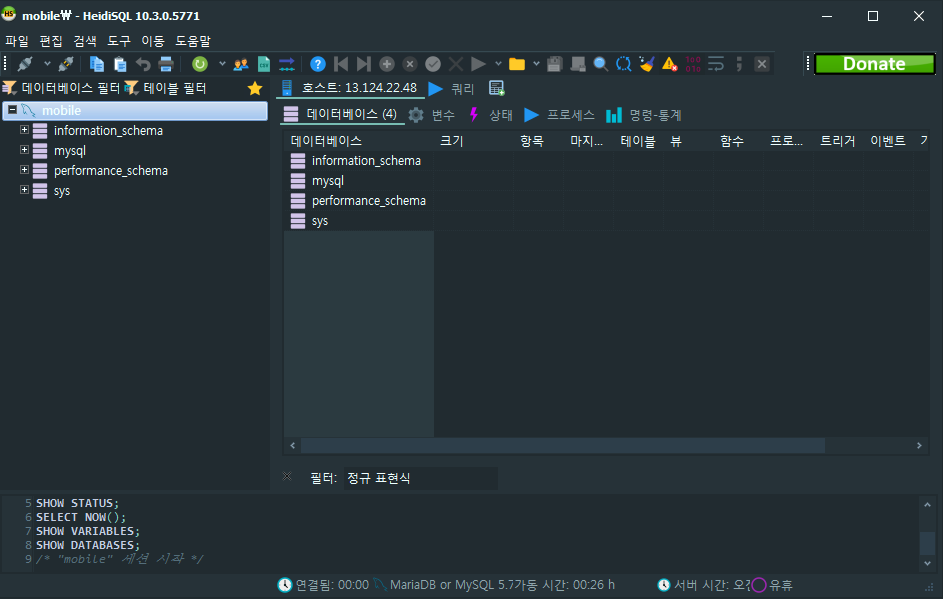Click the warning triangle with red X icon
Viewport: 943px width, 599px height.
tap(670, 64)
